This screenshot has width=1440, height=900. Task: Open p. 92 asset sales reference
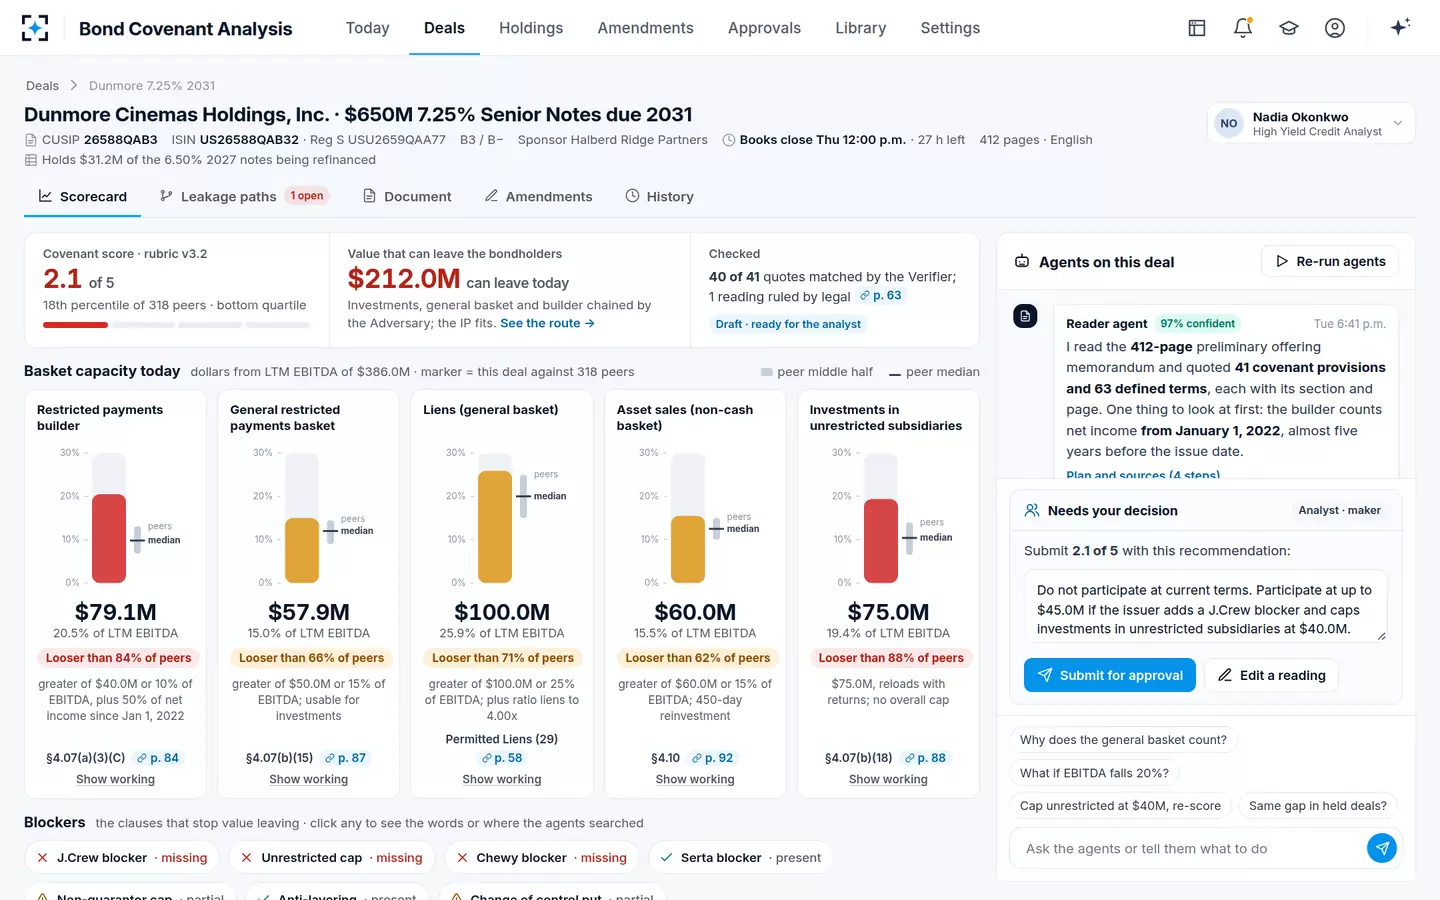click(712, 758)
